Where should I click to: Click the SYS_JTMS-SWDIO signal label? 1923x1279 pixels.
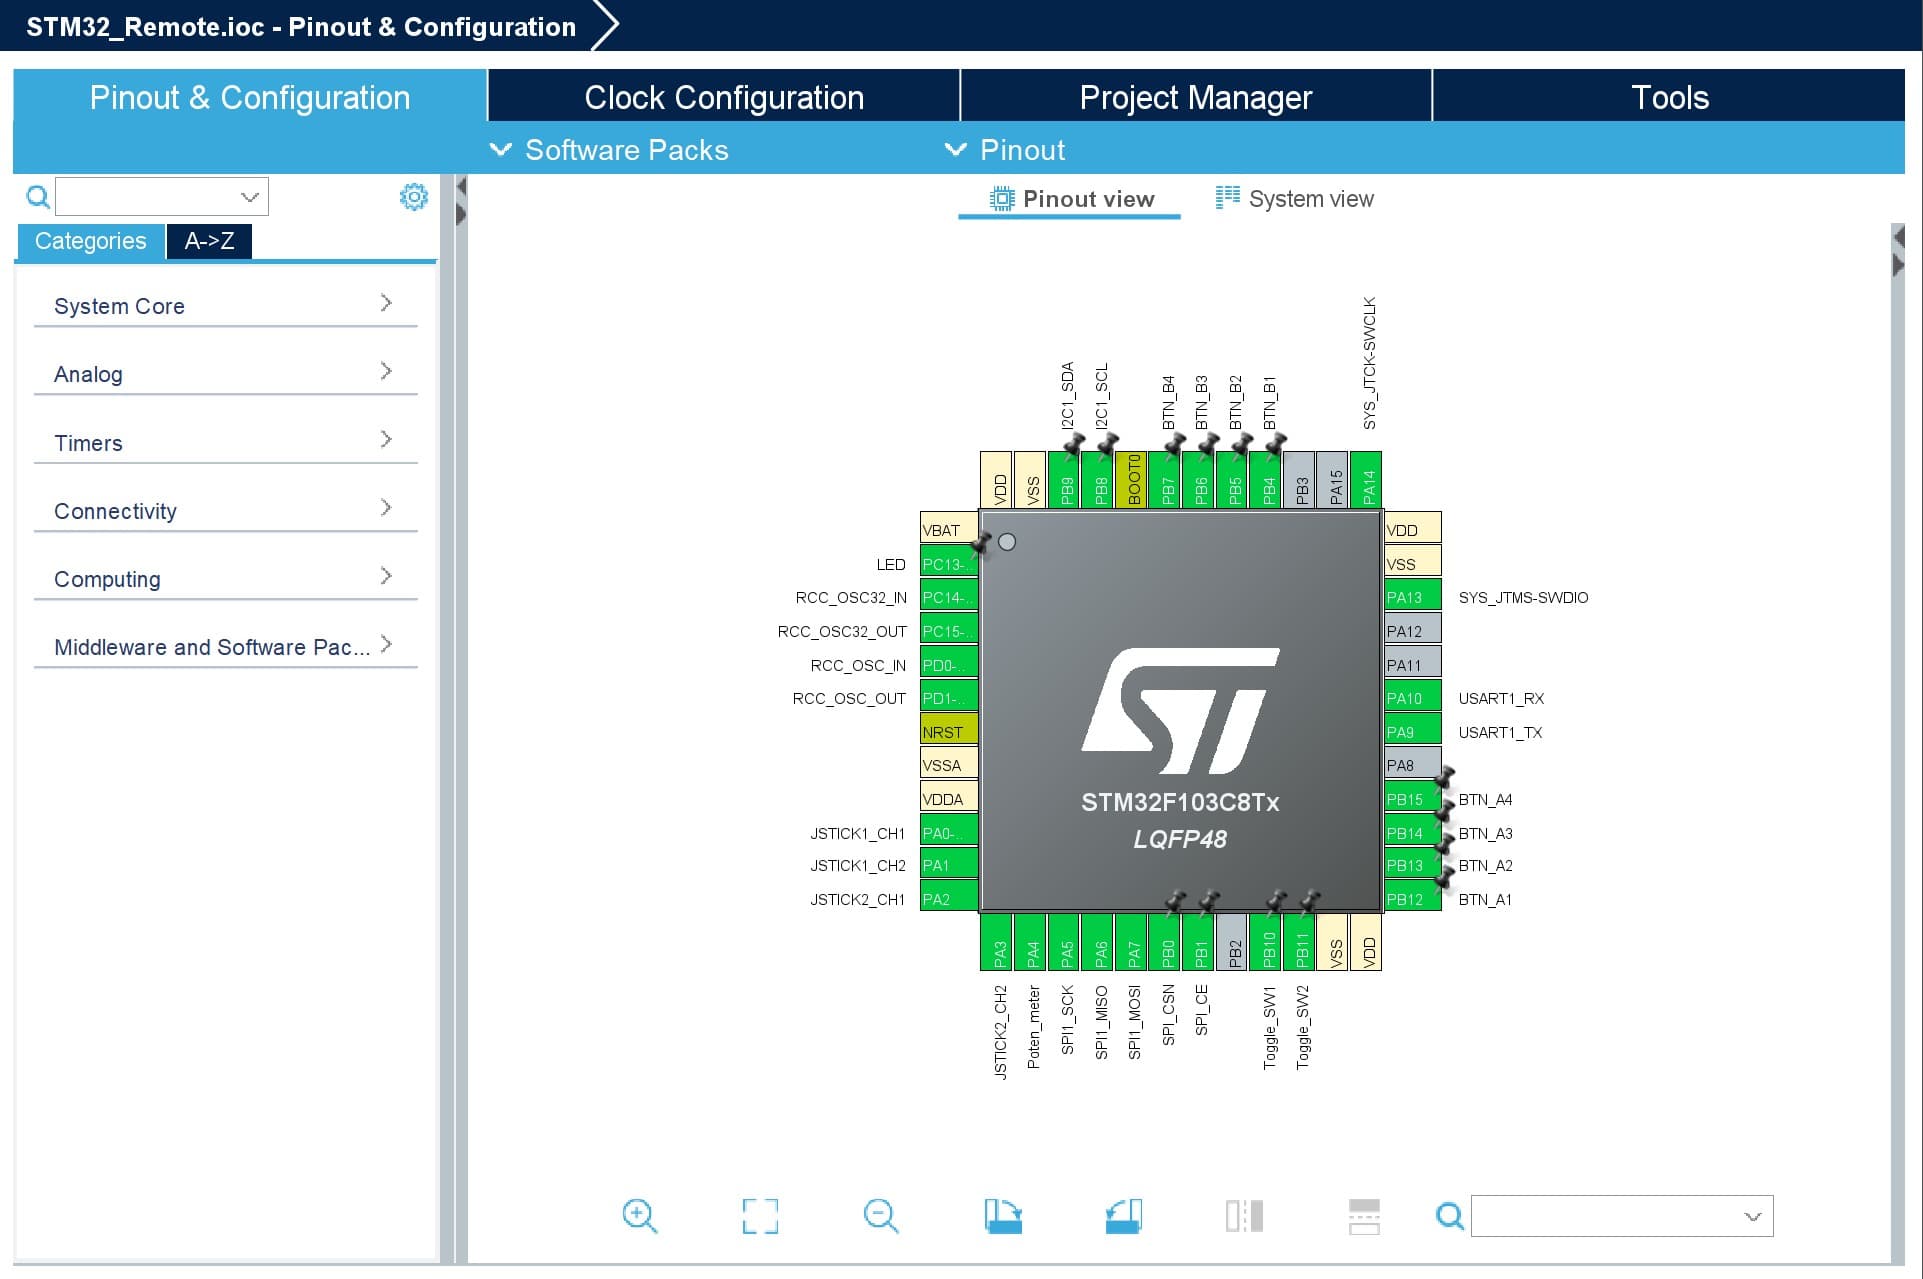coord(1522,597)
